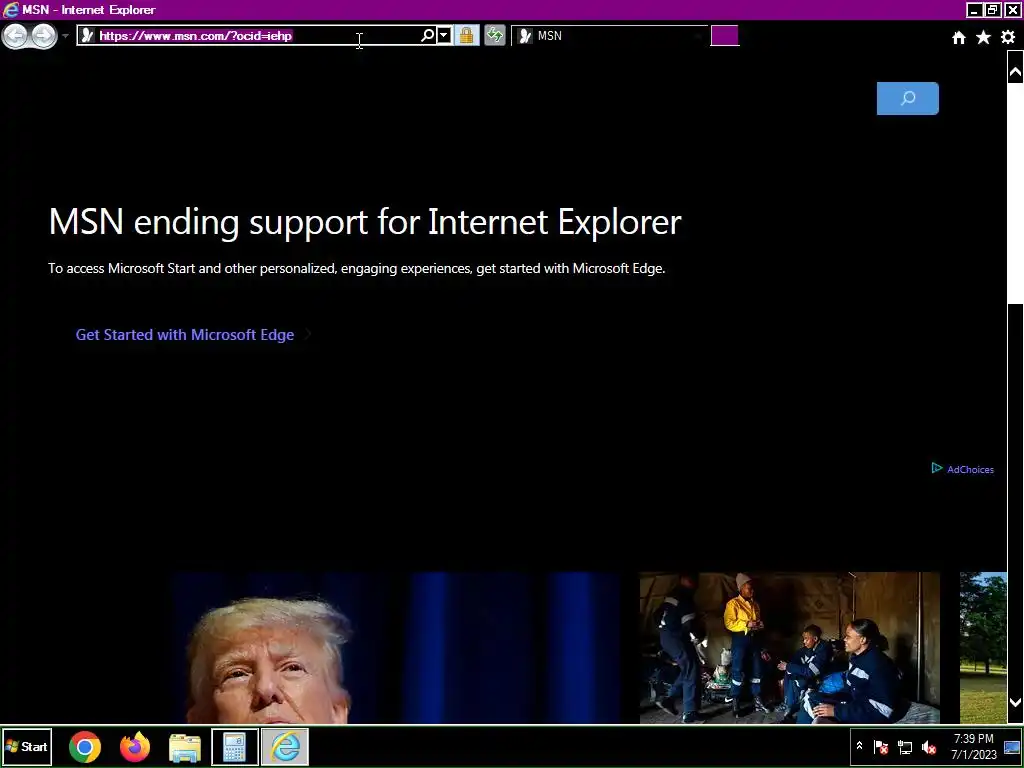
Task: Open the recent pages dropdown beside the navigation arrows
Action: click(x=65, y=36)
